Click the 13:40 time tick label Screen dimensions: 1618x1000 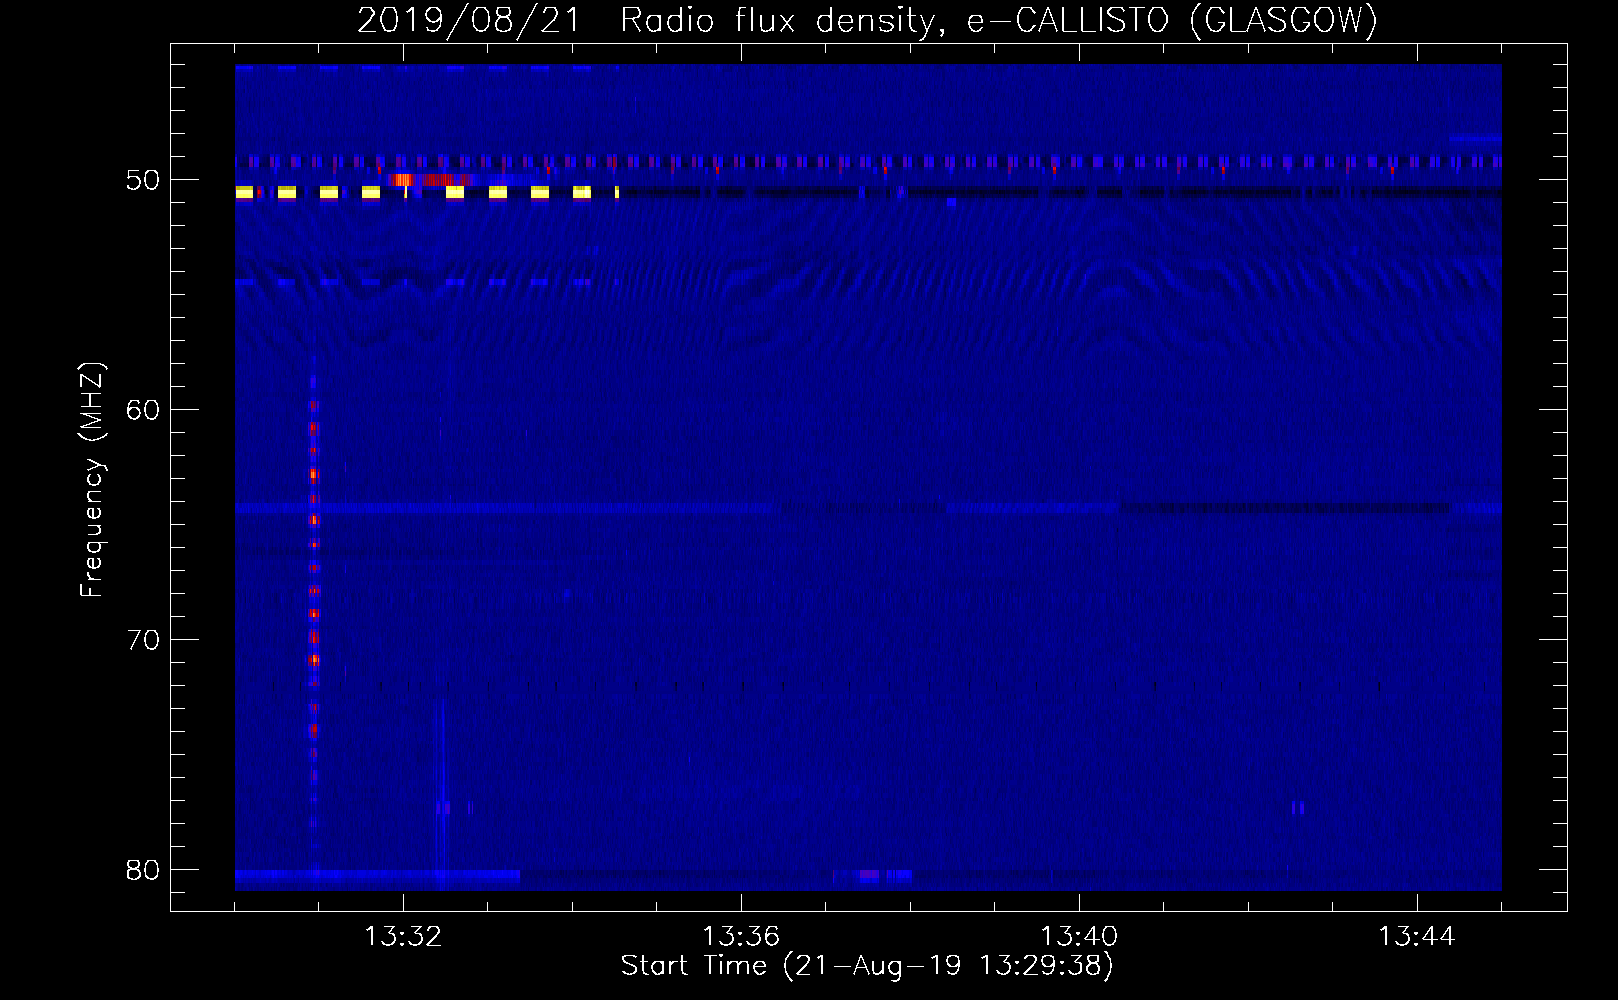(1079, 936)
